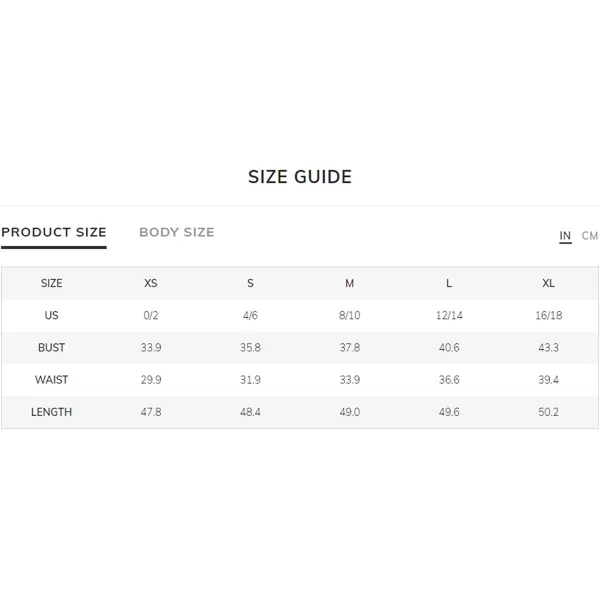The width and height of the screenshot is (600, 600).
Task: Select the LENGTH row label
Action: coord(51,412)
